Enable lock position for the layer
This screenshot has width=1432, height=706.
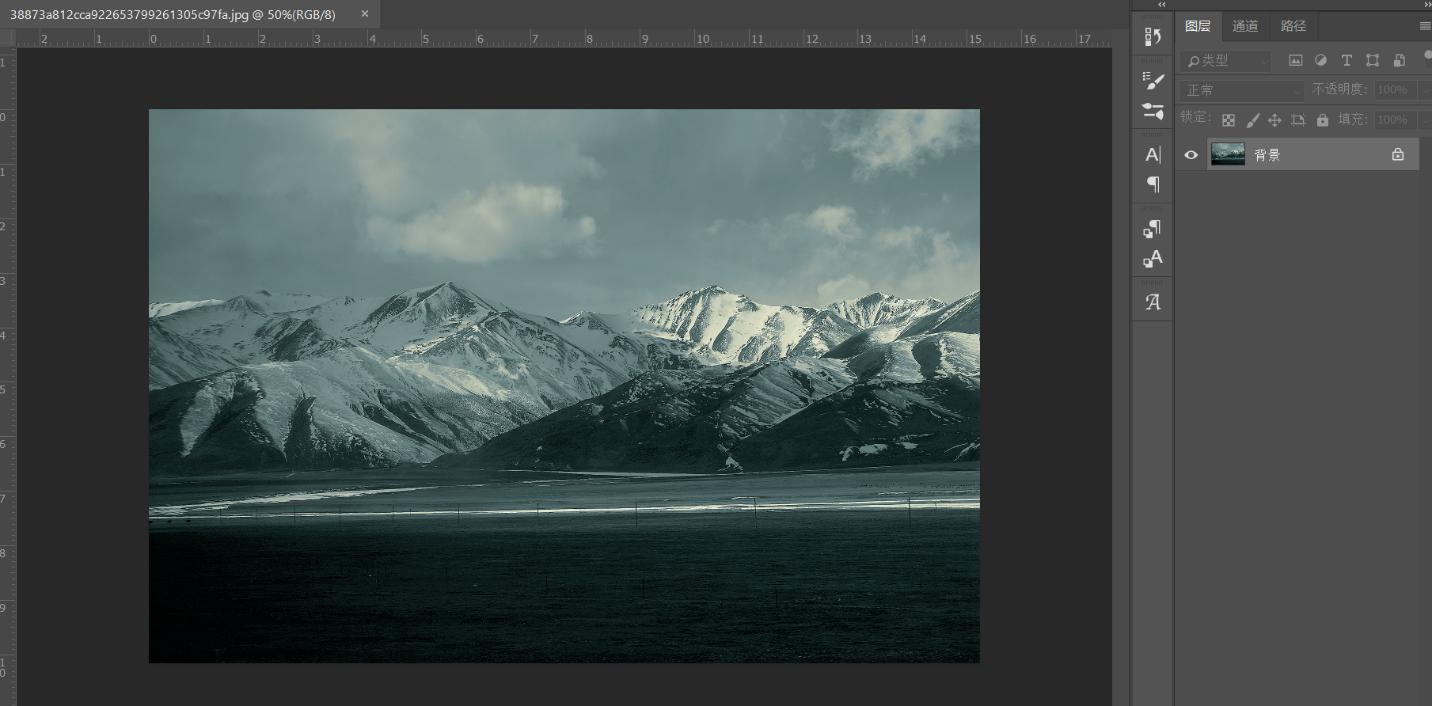pos(1275,119)
